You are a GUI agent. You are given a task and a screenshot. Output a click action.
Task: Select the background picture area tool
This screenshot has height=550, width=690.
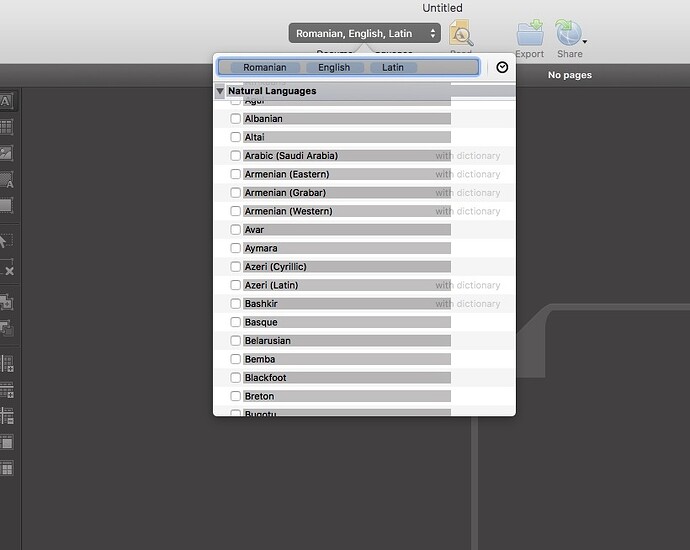(x=6, y=180)
